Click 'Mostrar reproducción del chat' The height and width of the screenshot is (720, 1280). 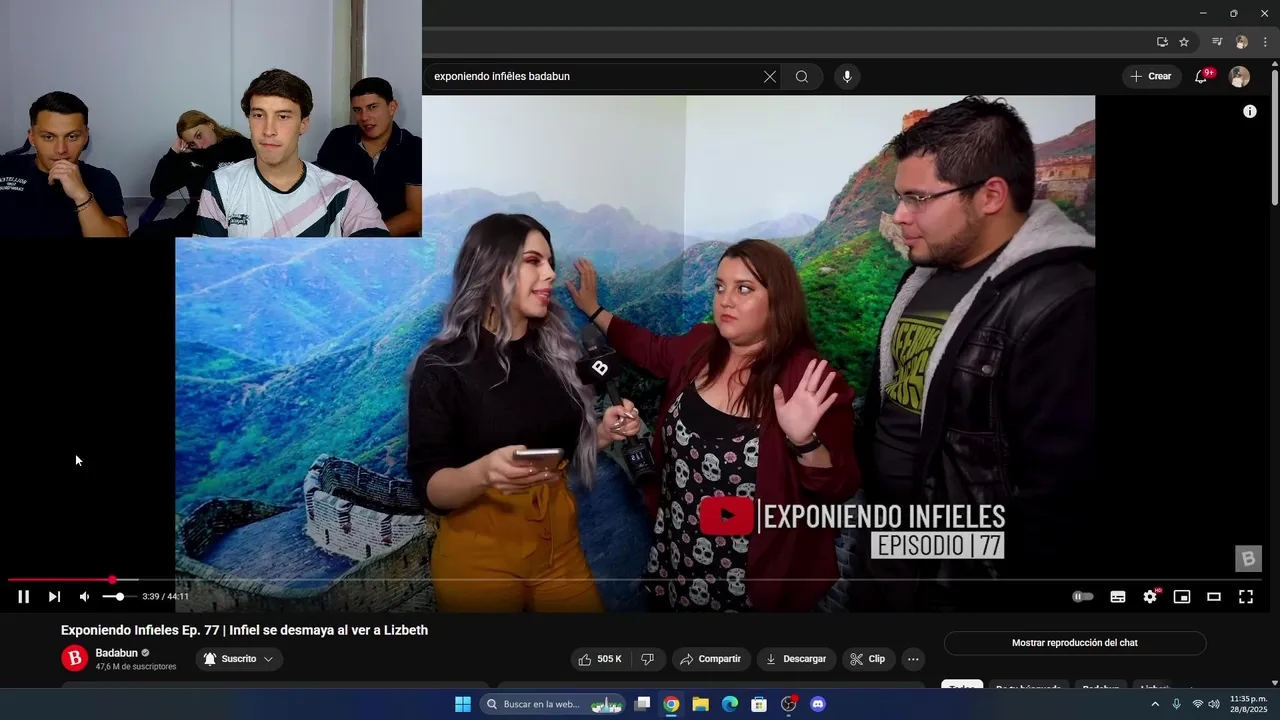tap(1075, 643)
